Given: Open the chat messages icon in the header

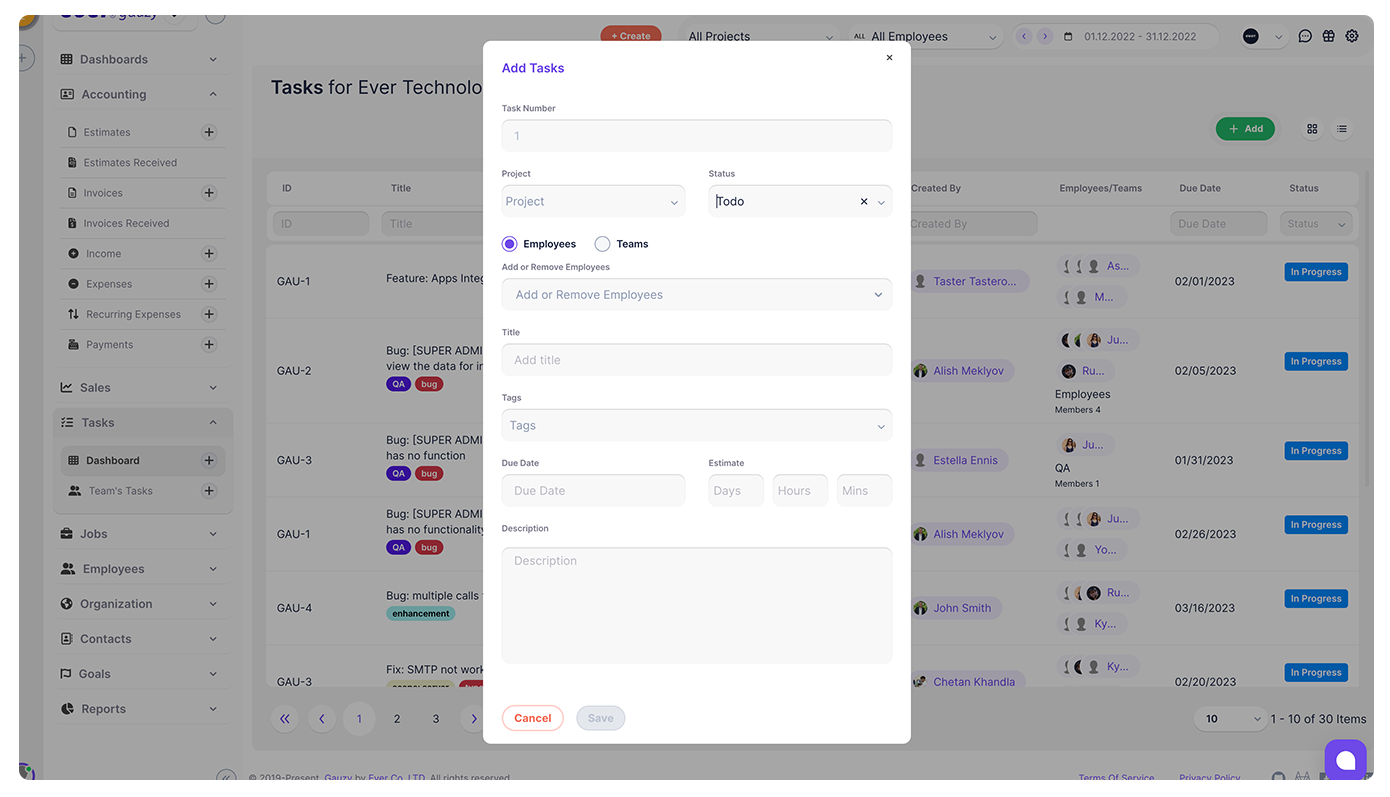Looking at the screenshot, I should (1304, 36).
